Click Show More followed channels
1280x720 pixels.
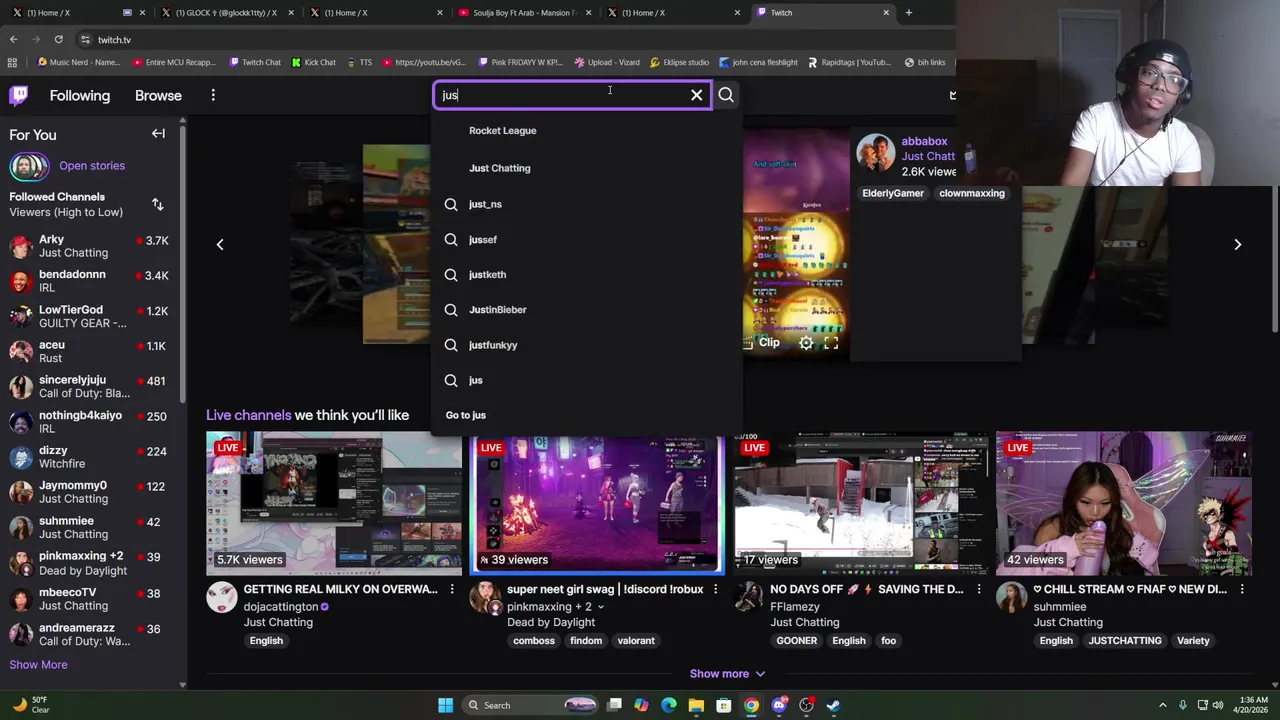click(x=38, y=665)
